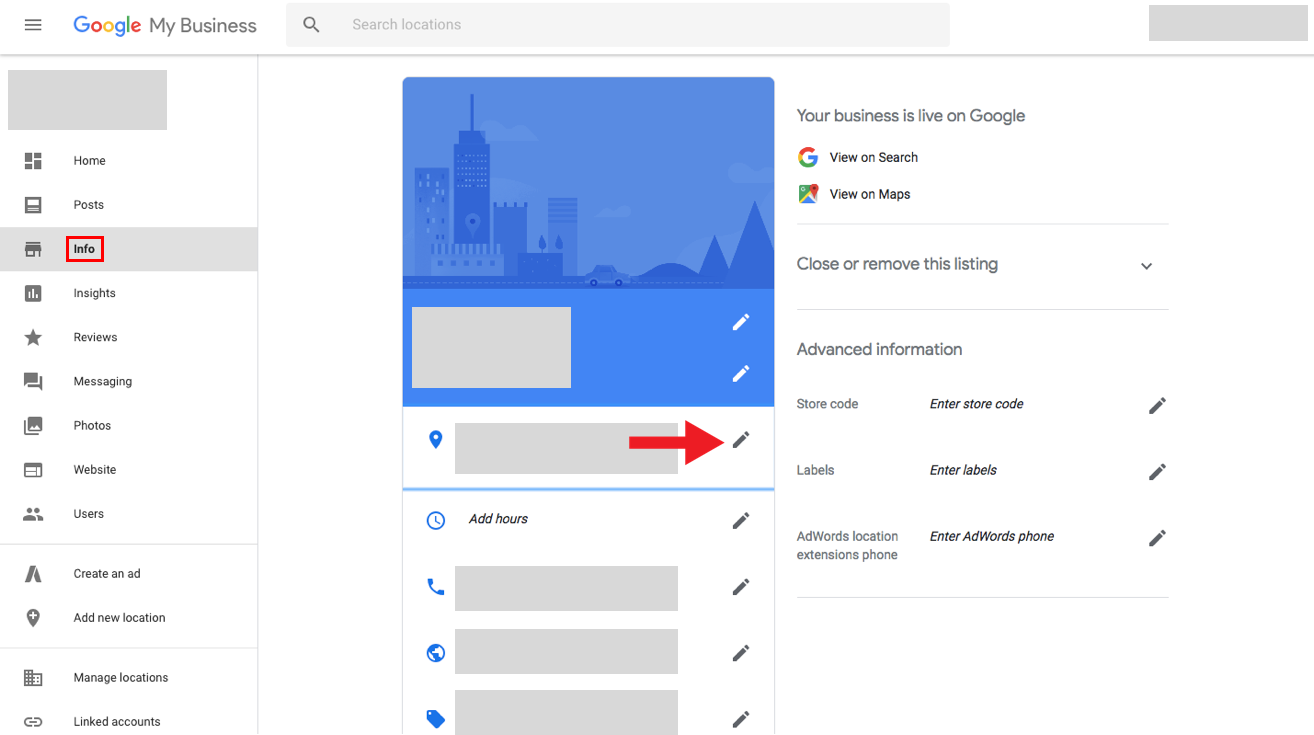
Task: Click the Manage locations building icon
Action: [33, 678]
